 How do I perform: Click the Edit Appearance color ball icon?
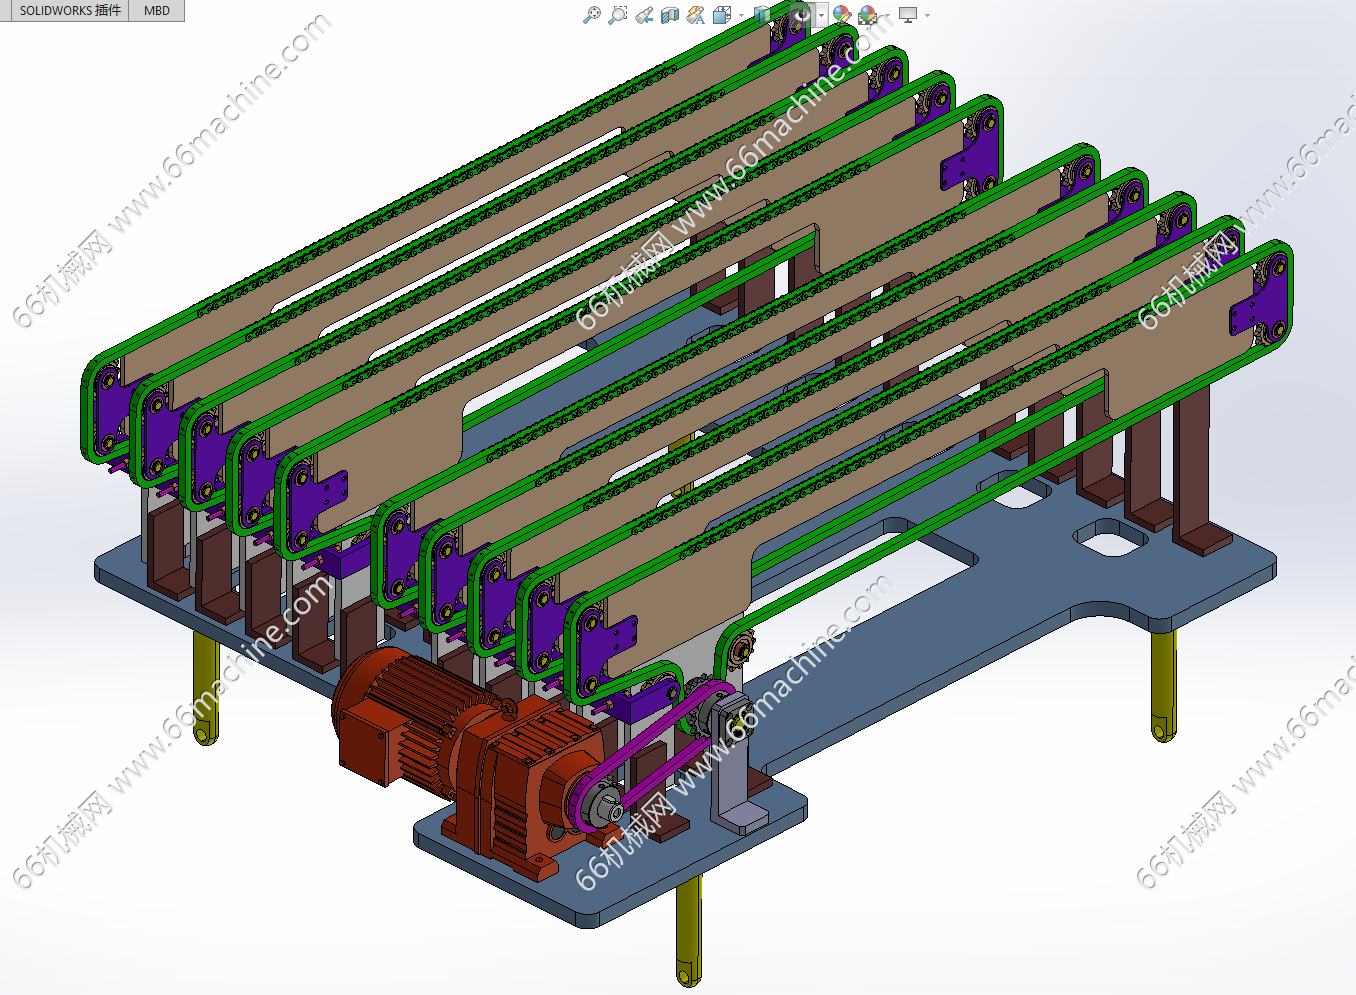pyautogui.click(x=842, y=15)
